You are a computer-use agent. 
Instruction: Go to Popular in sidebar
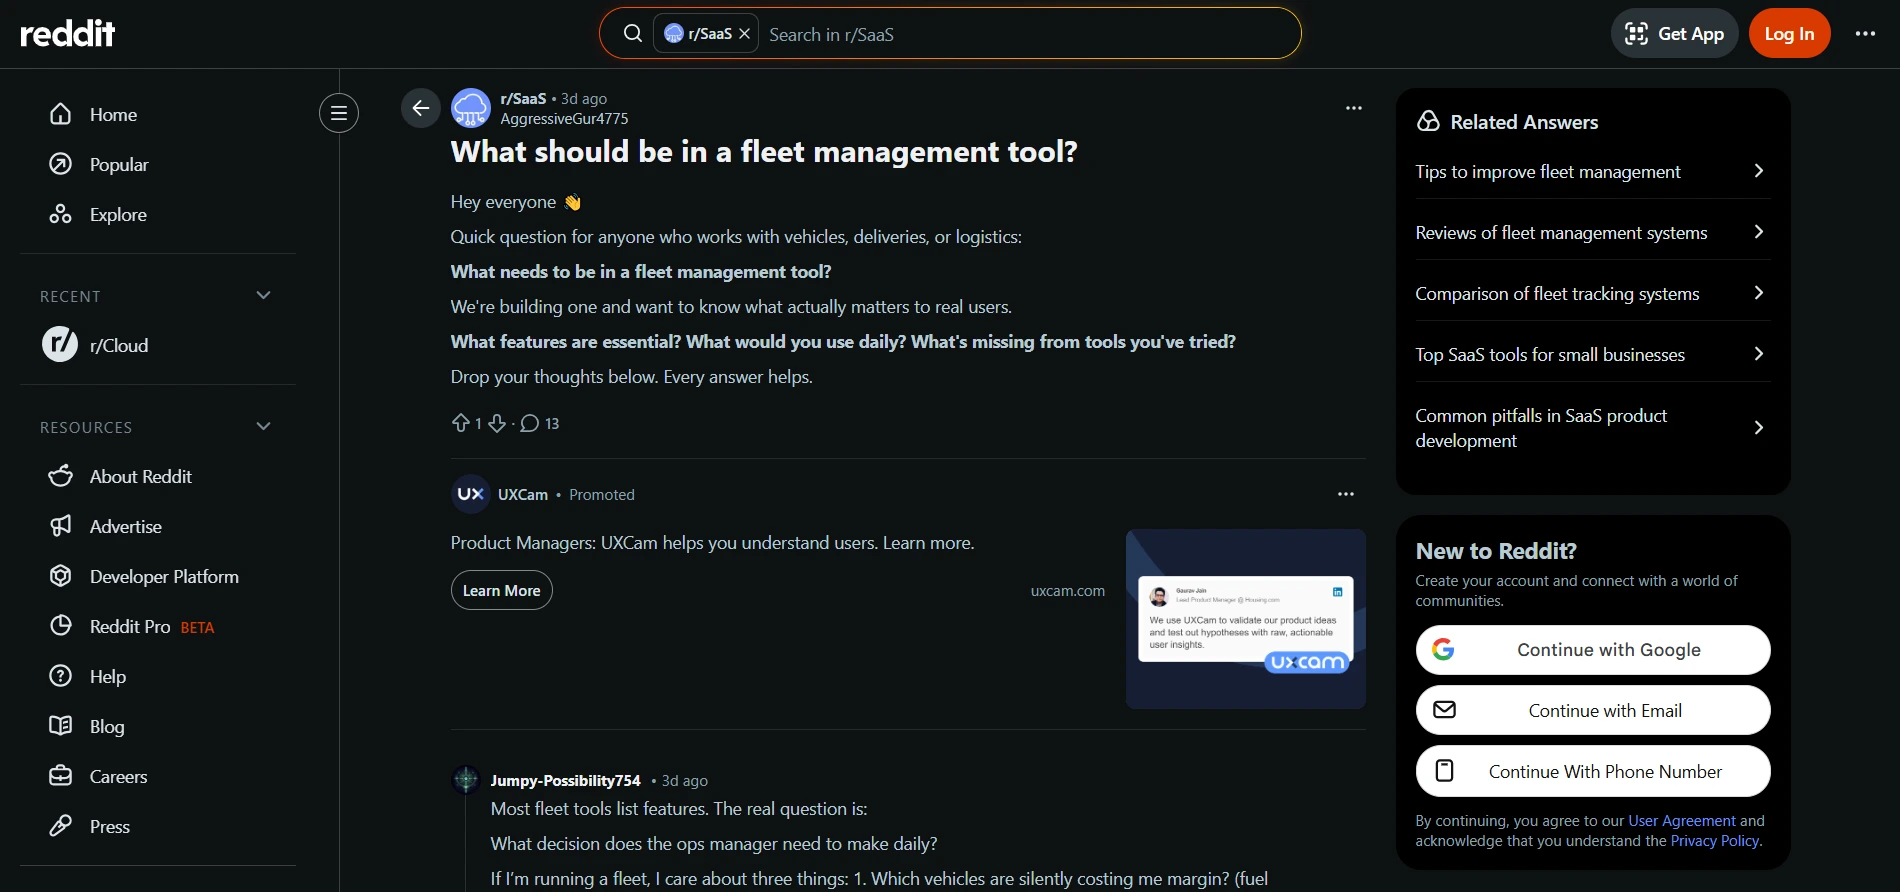click(118, 165)
